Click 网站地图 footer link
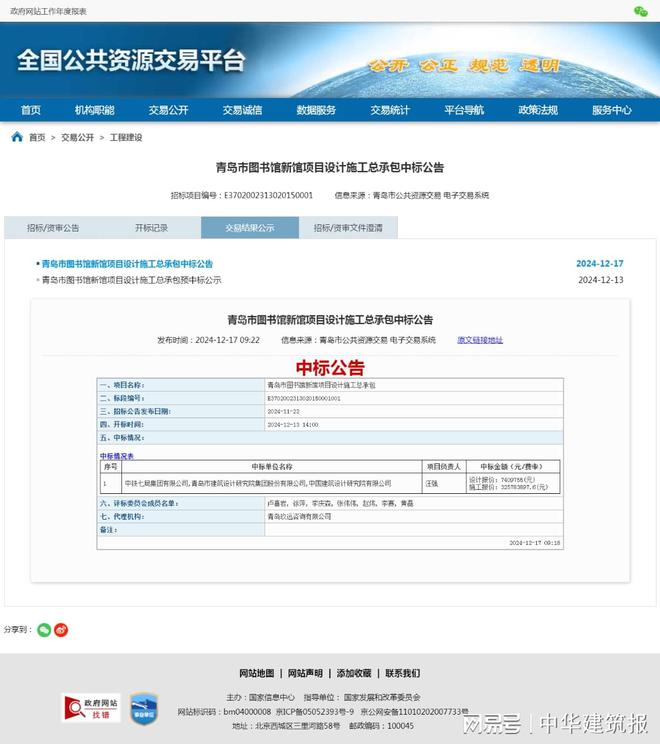Screen dimensions: 660x744 [x=257, y=673]
